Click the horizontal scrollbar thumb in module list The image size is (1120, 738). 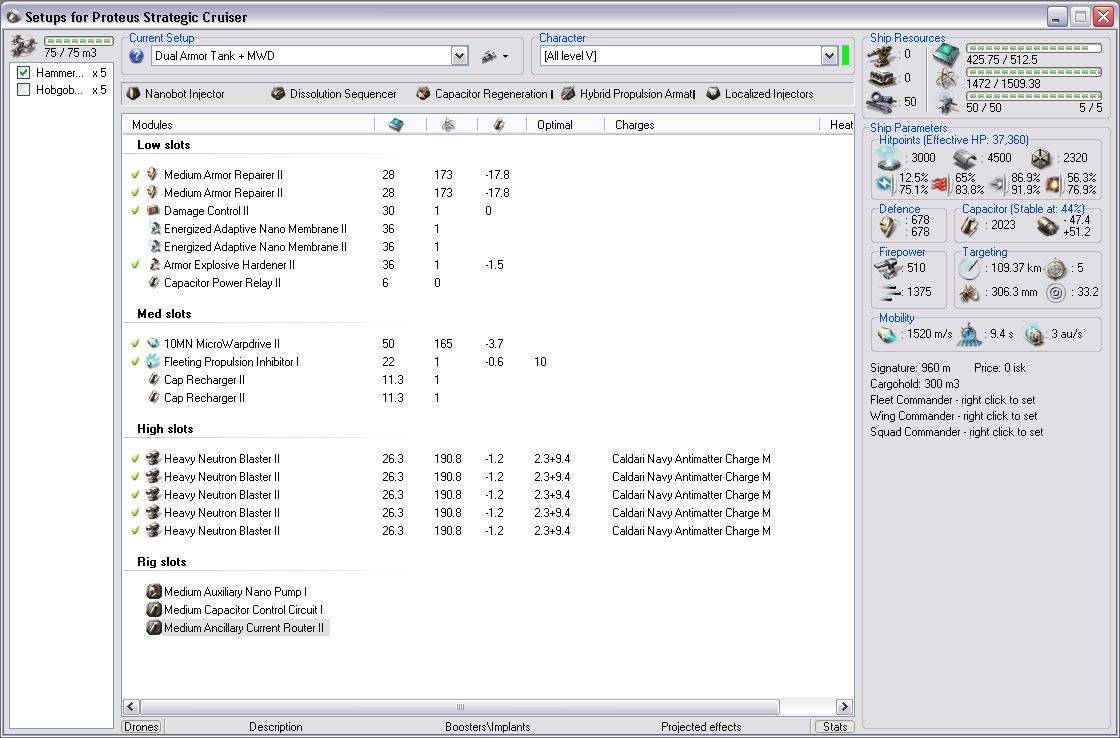click(x=460, y=707)
